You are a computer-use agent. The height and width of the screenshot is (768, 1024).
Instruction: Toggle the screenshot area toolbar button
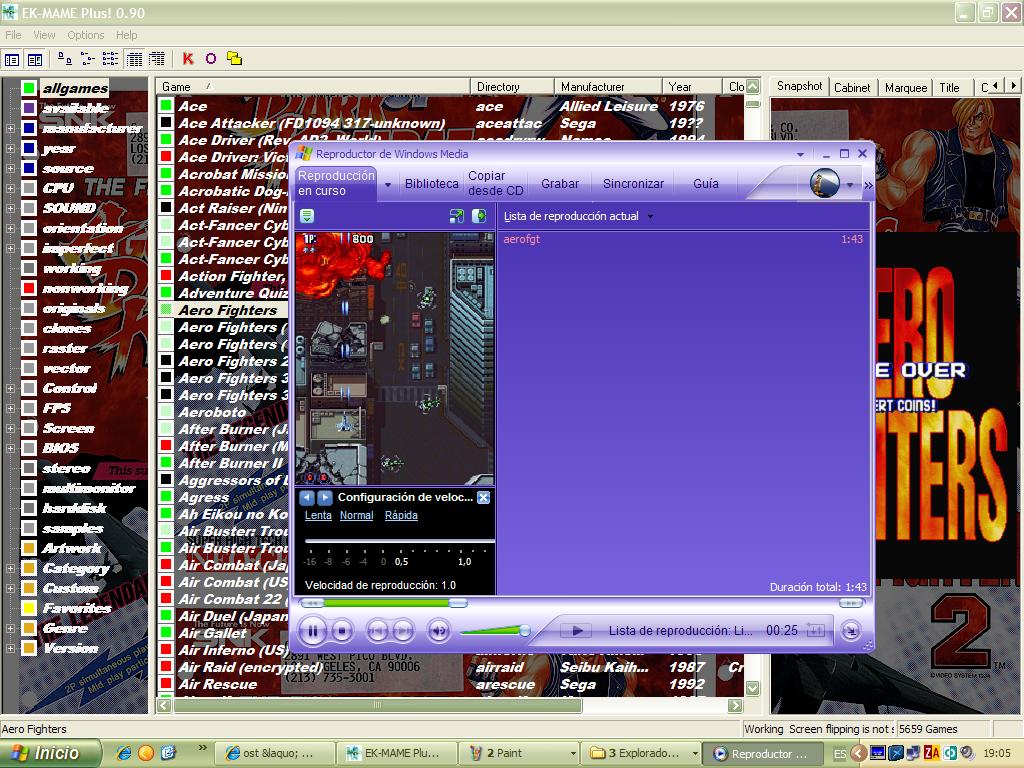35,59
